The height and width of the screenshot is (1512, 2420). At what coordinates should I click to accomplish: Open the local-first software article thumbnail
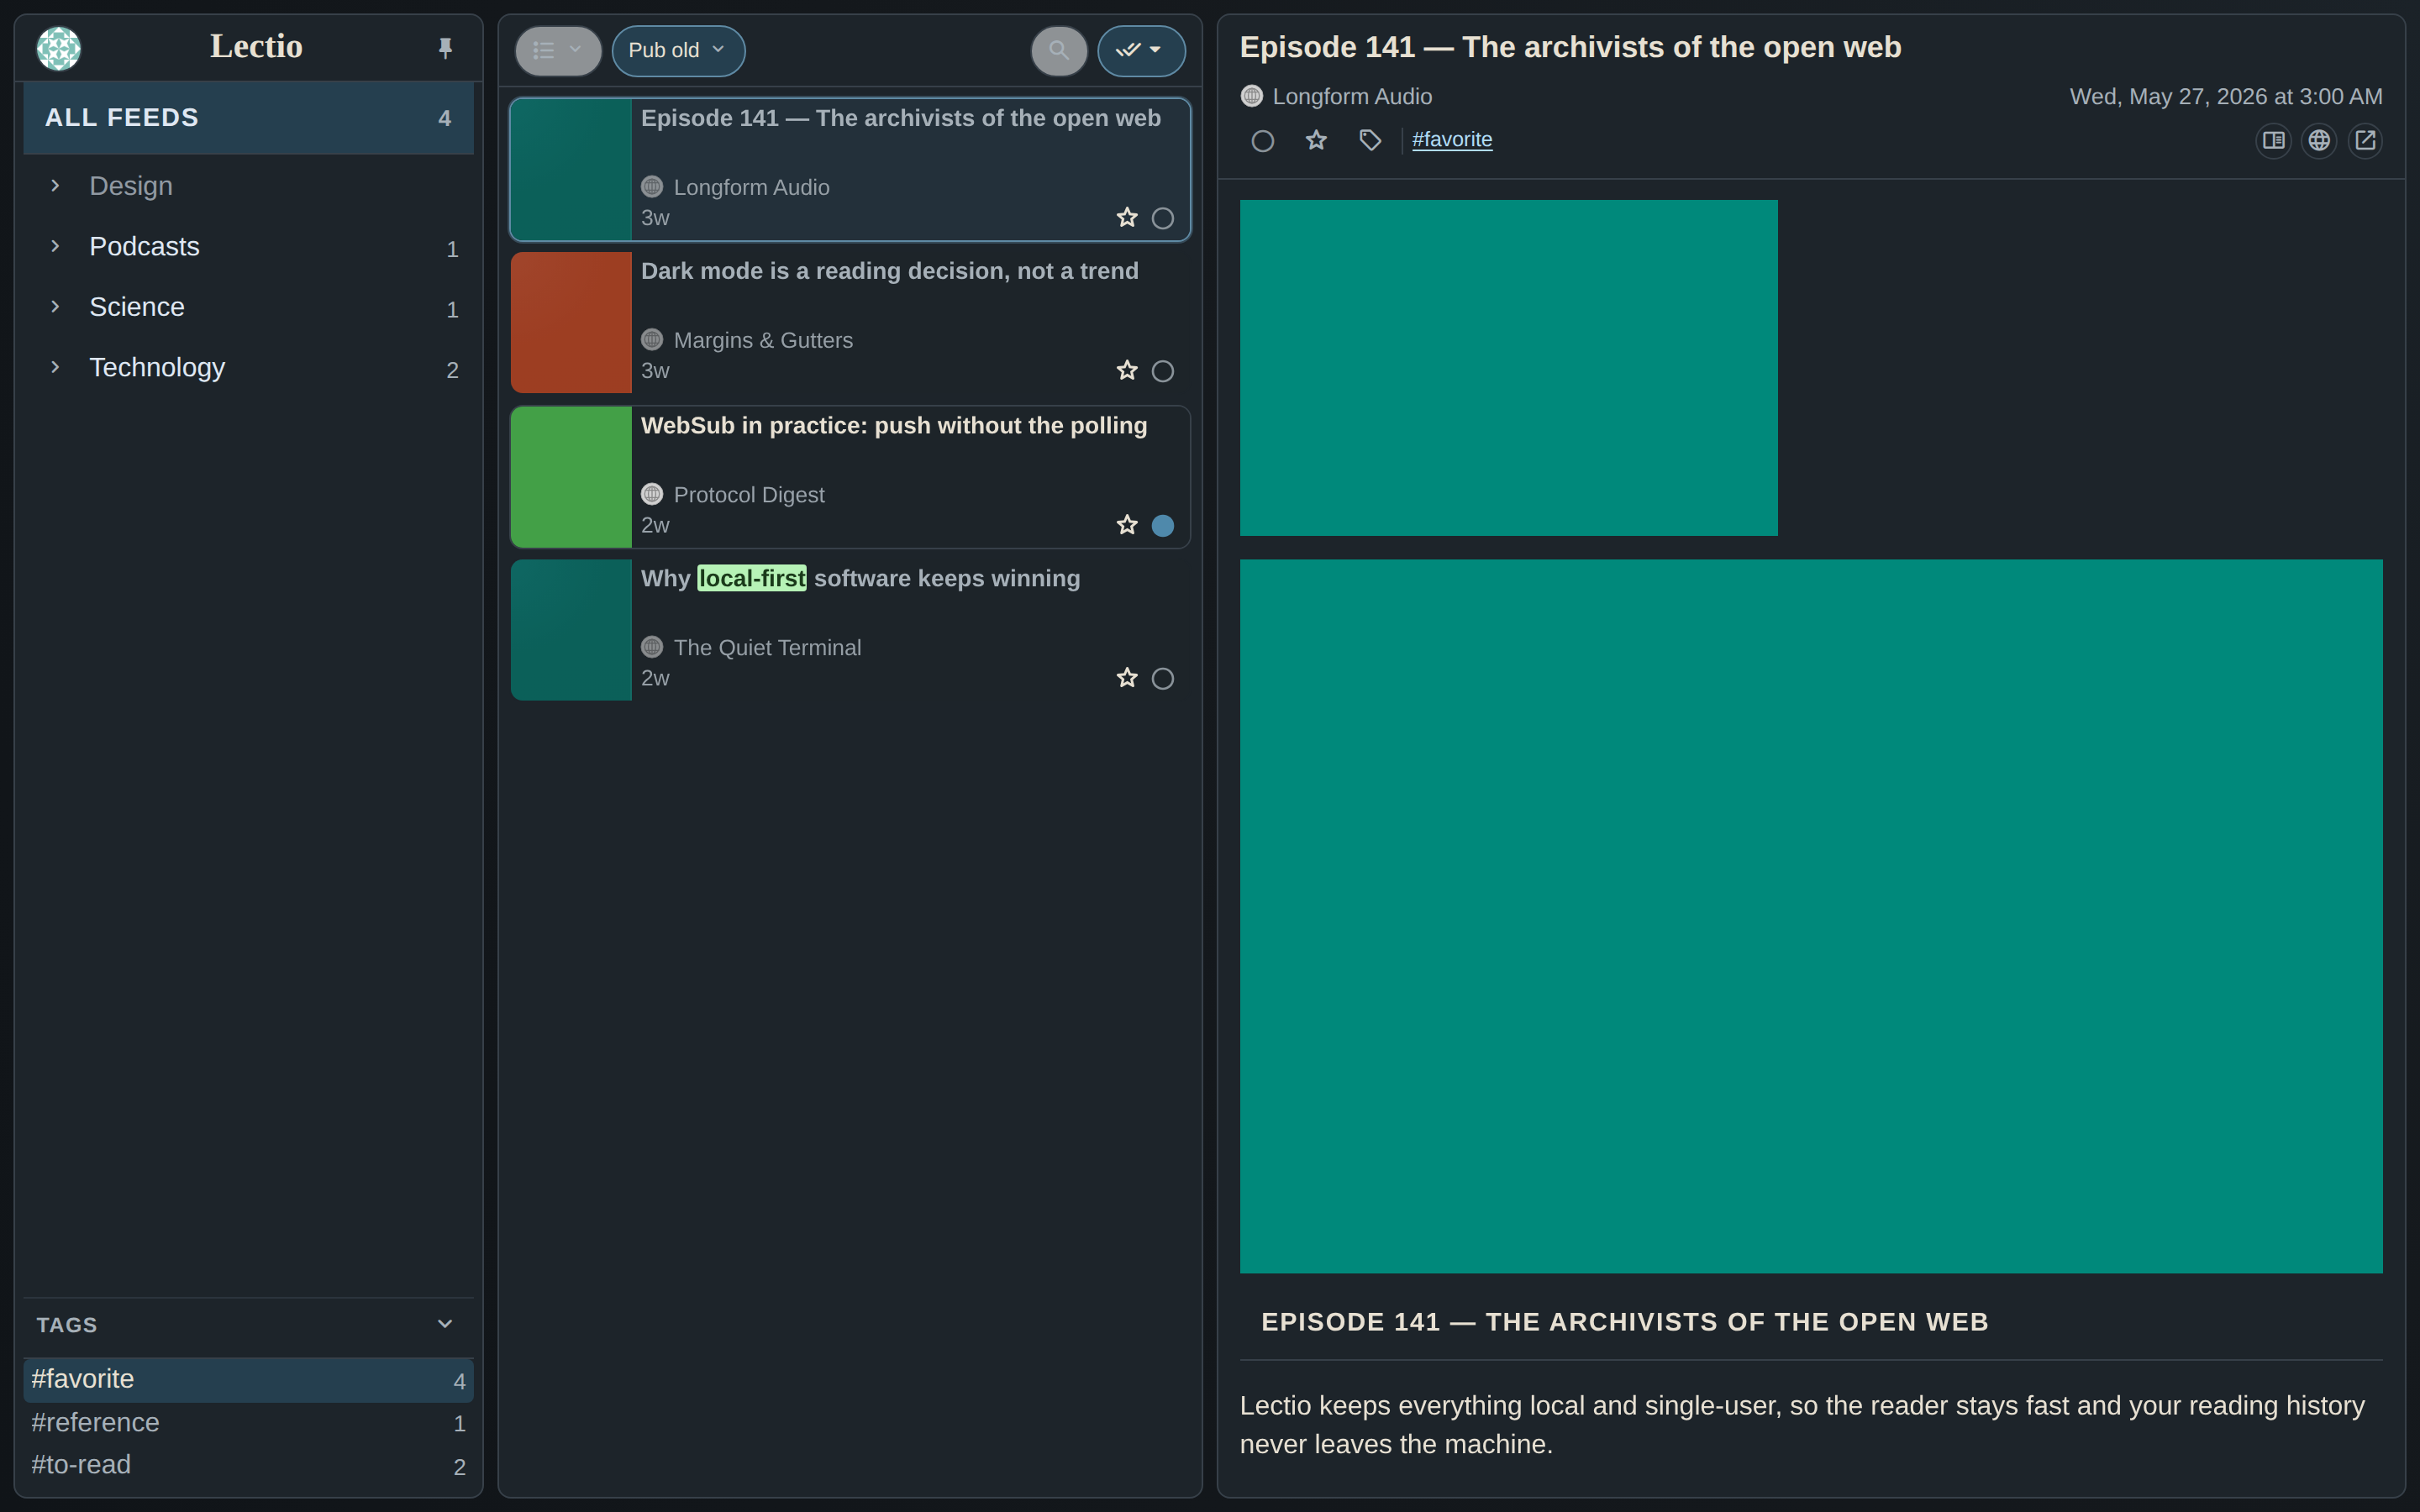point(571,630)
